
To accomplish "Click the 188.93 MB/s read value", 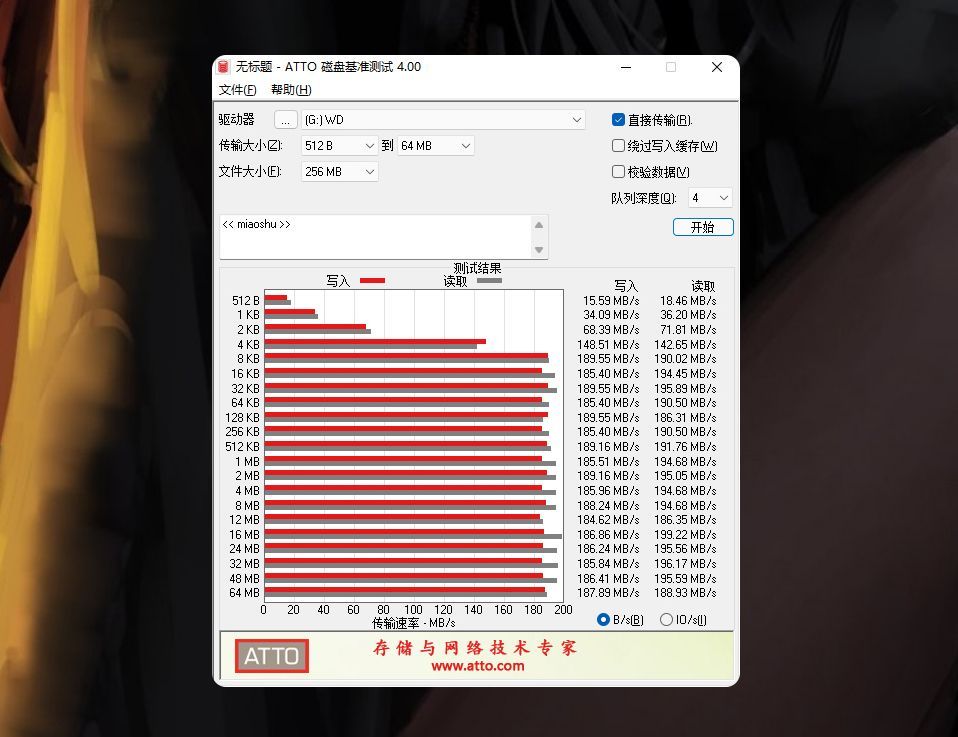I will point(685,593).
